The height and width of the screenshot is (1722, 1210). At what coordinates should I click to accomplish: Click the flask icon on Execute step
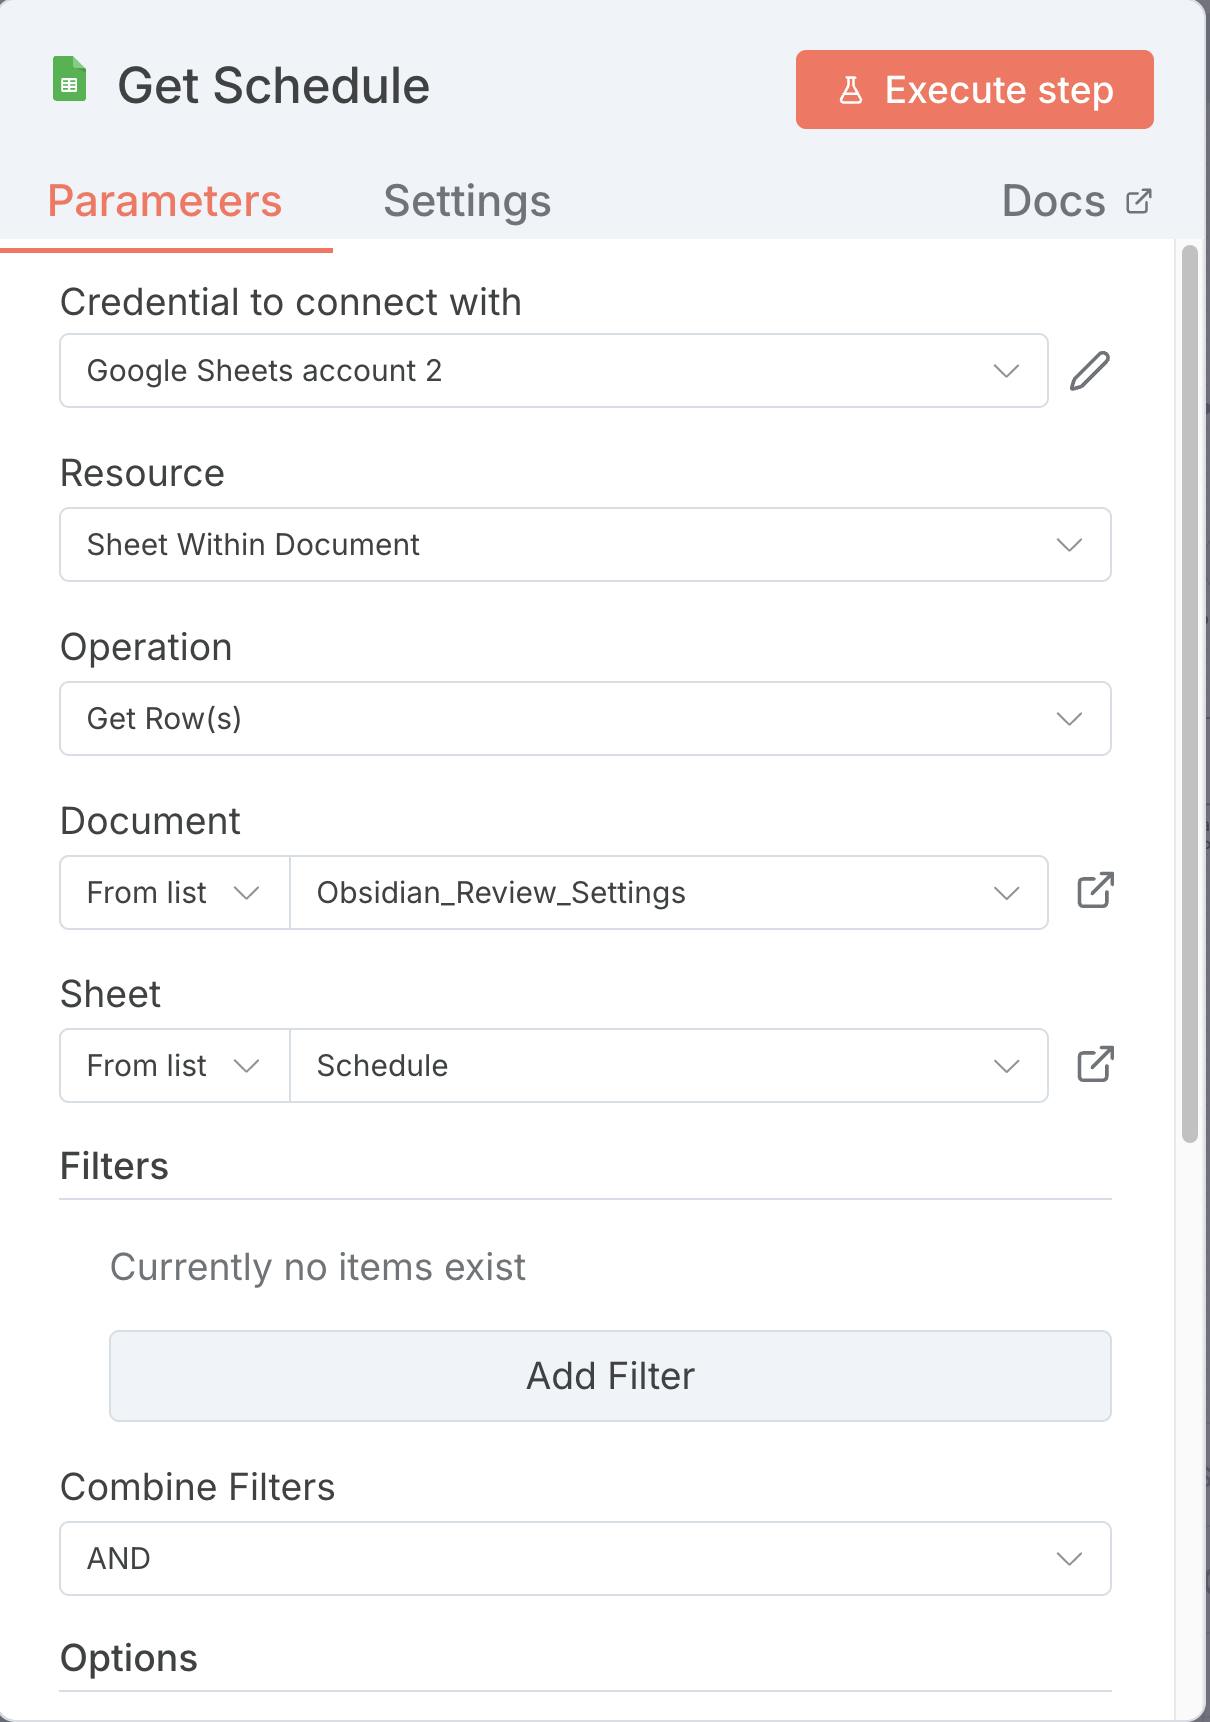click(851, 90)
